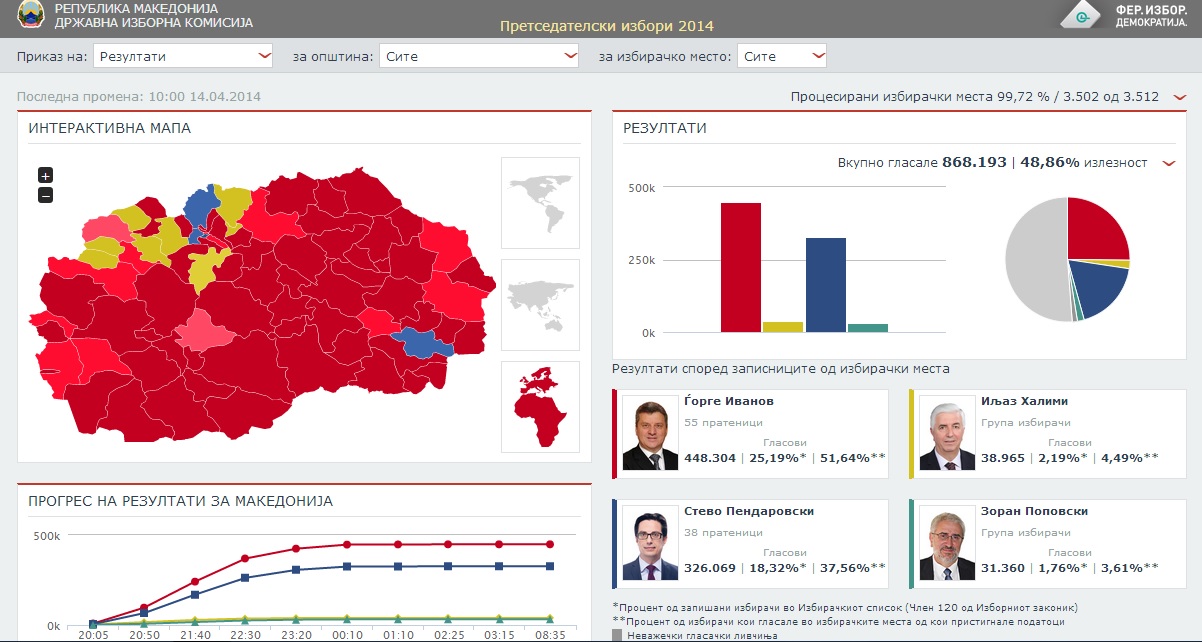Select the Asia world map thumbnail
This screenshot has height=642, width=1202.
(540, 304)
